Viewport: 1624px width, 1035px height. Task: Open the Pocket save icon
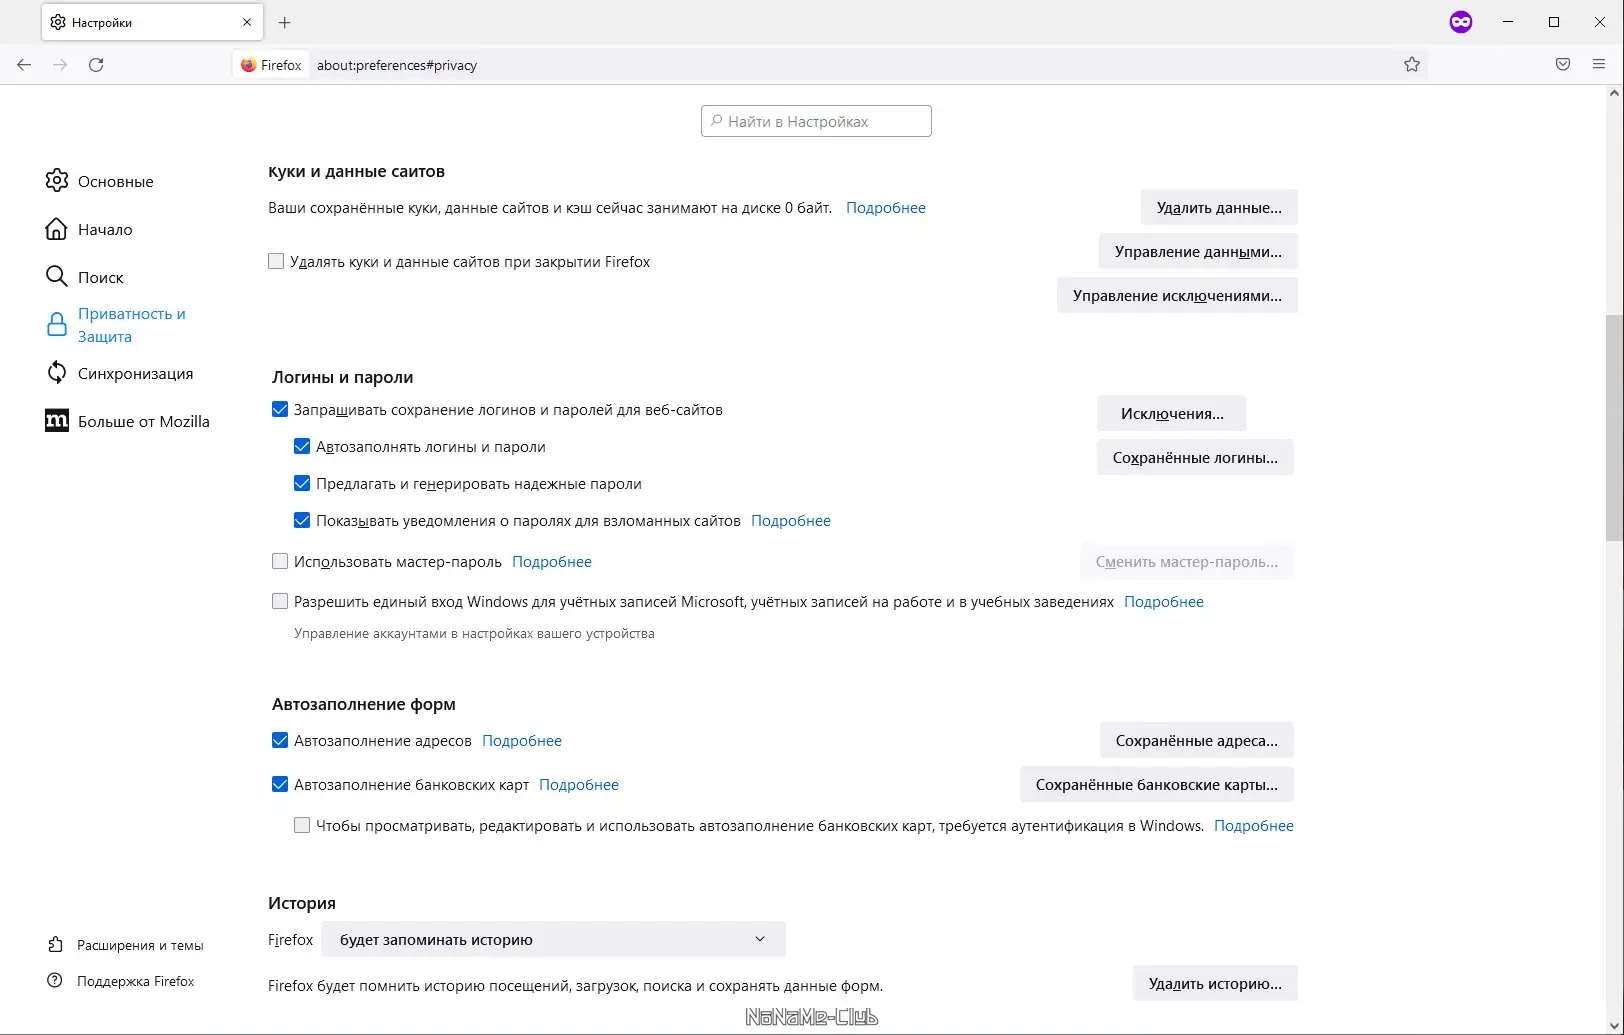(1563, 65)
